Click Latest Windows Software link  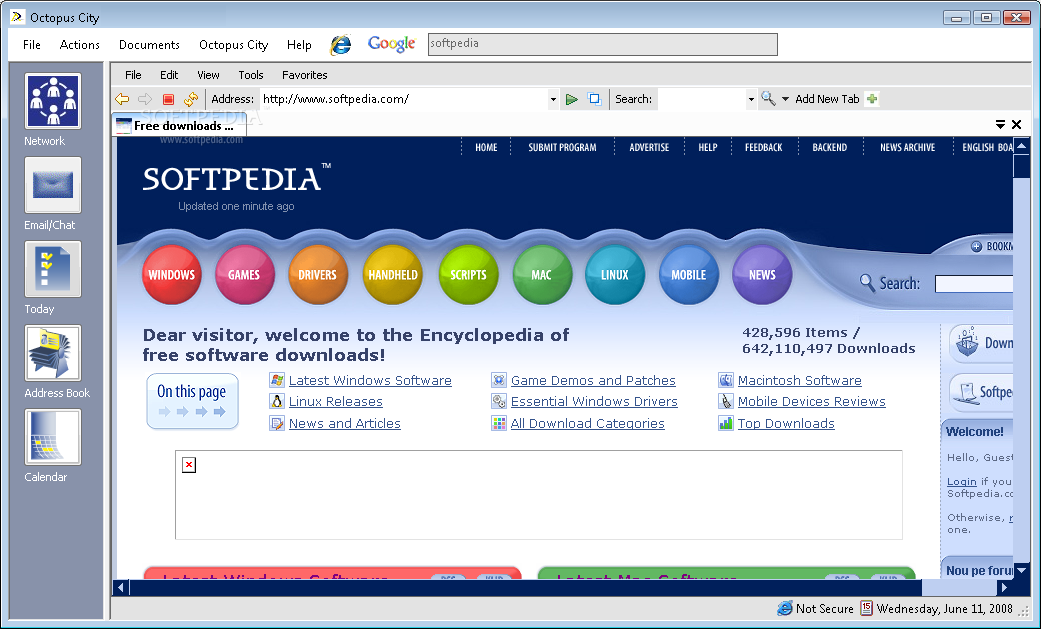click(370, 381)
